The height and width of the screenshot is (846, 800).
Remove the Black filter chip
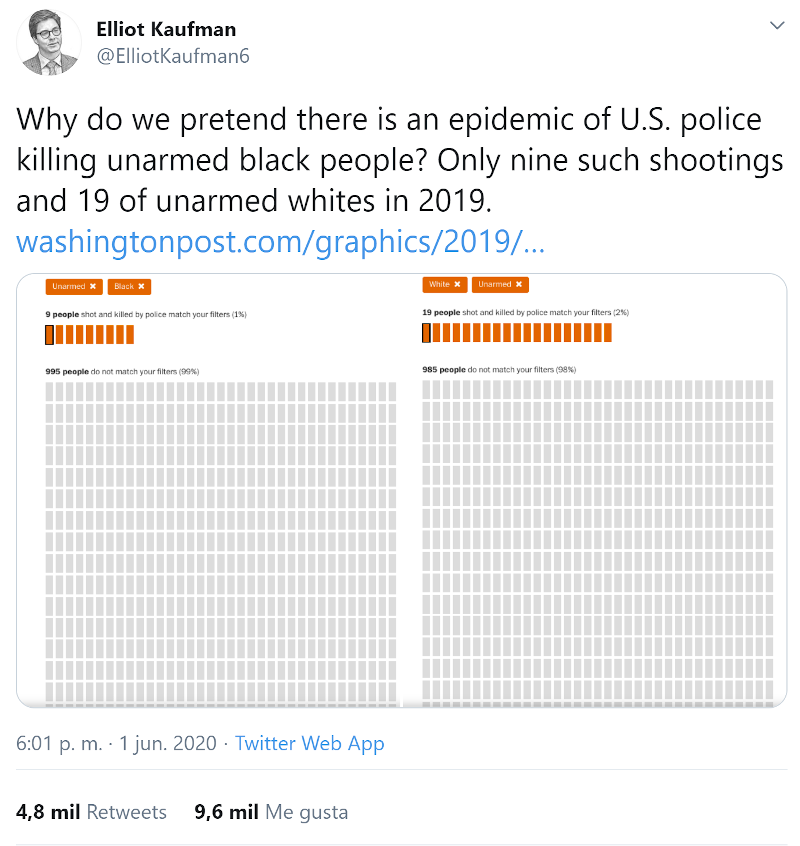142,287
